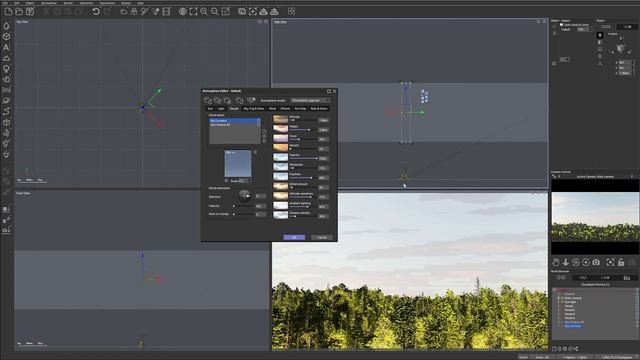Switch to the Sun tab
Viewport: 640px width, 360px height.
coord(210,109)
